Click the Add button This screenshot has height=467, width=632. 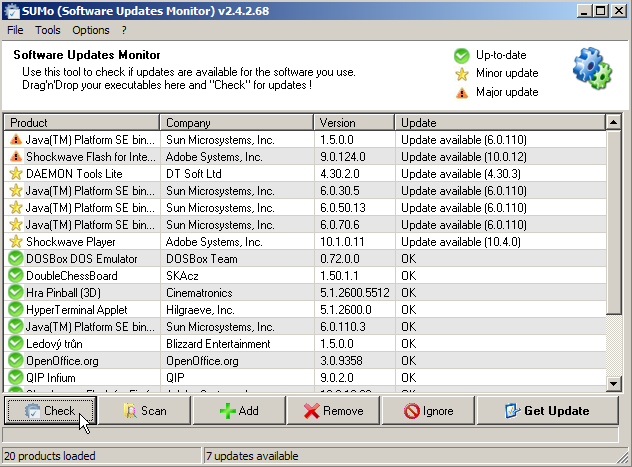pos(239,411)
